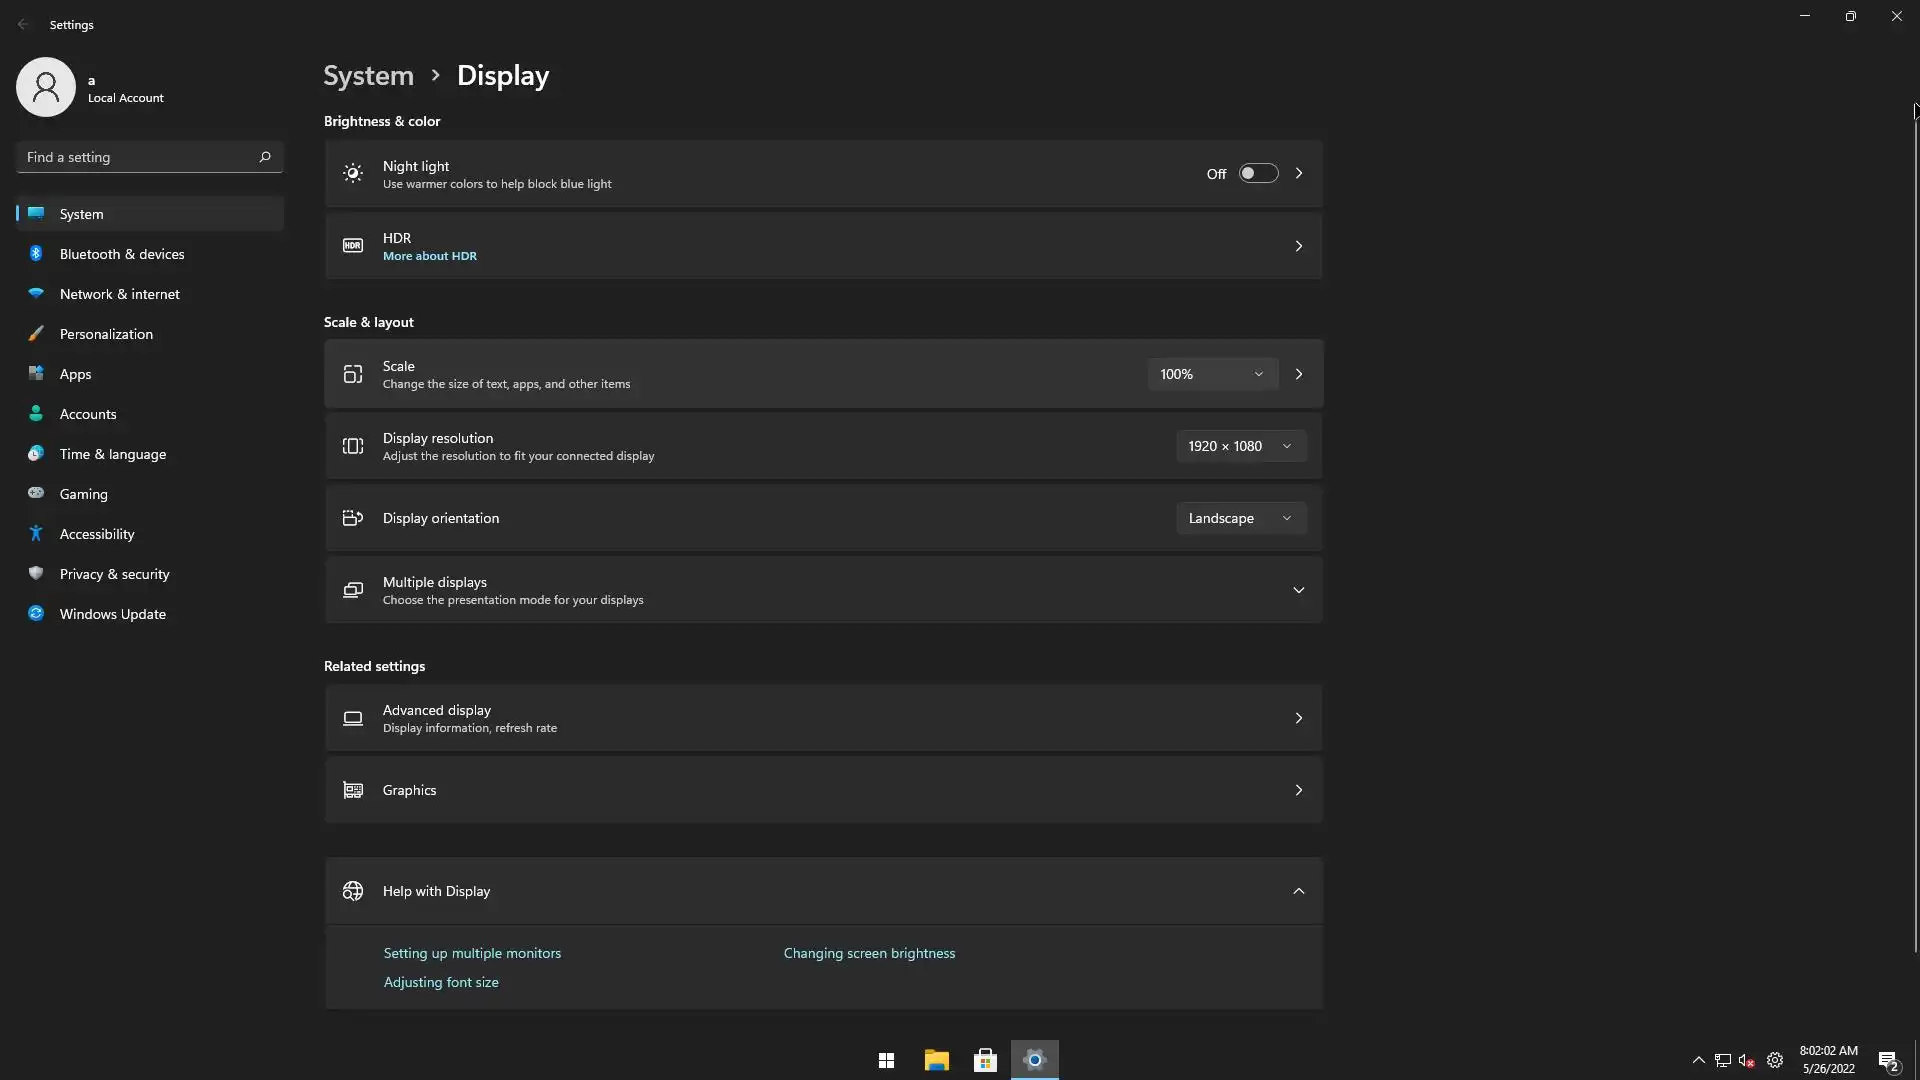Open File Explorer from the taskbar
Screen dimensions: 1920x1080
936,1060
